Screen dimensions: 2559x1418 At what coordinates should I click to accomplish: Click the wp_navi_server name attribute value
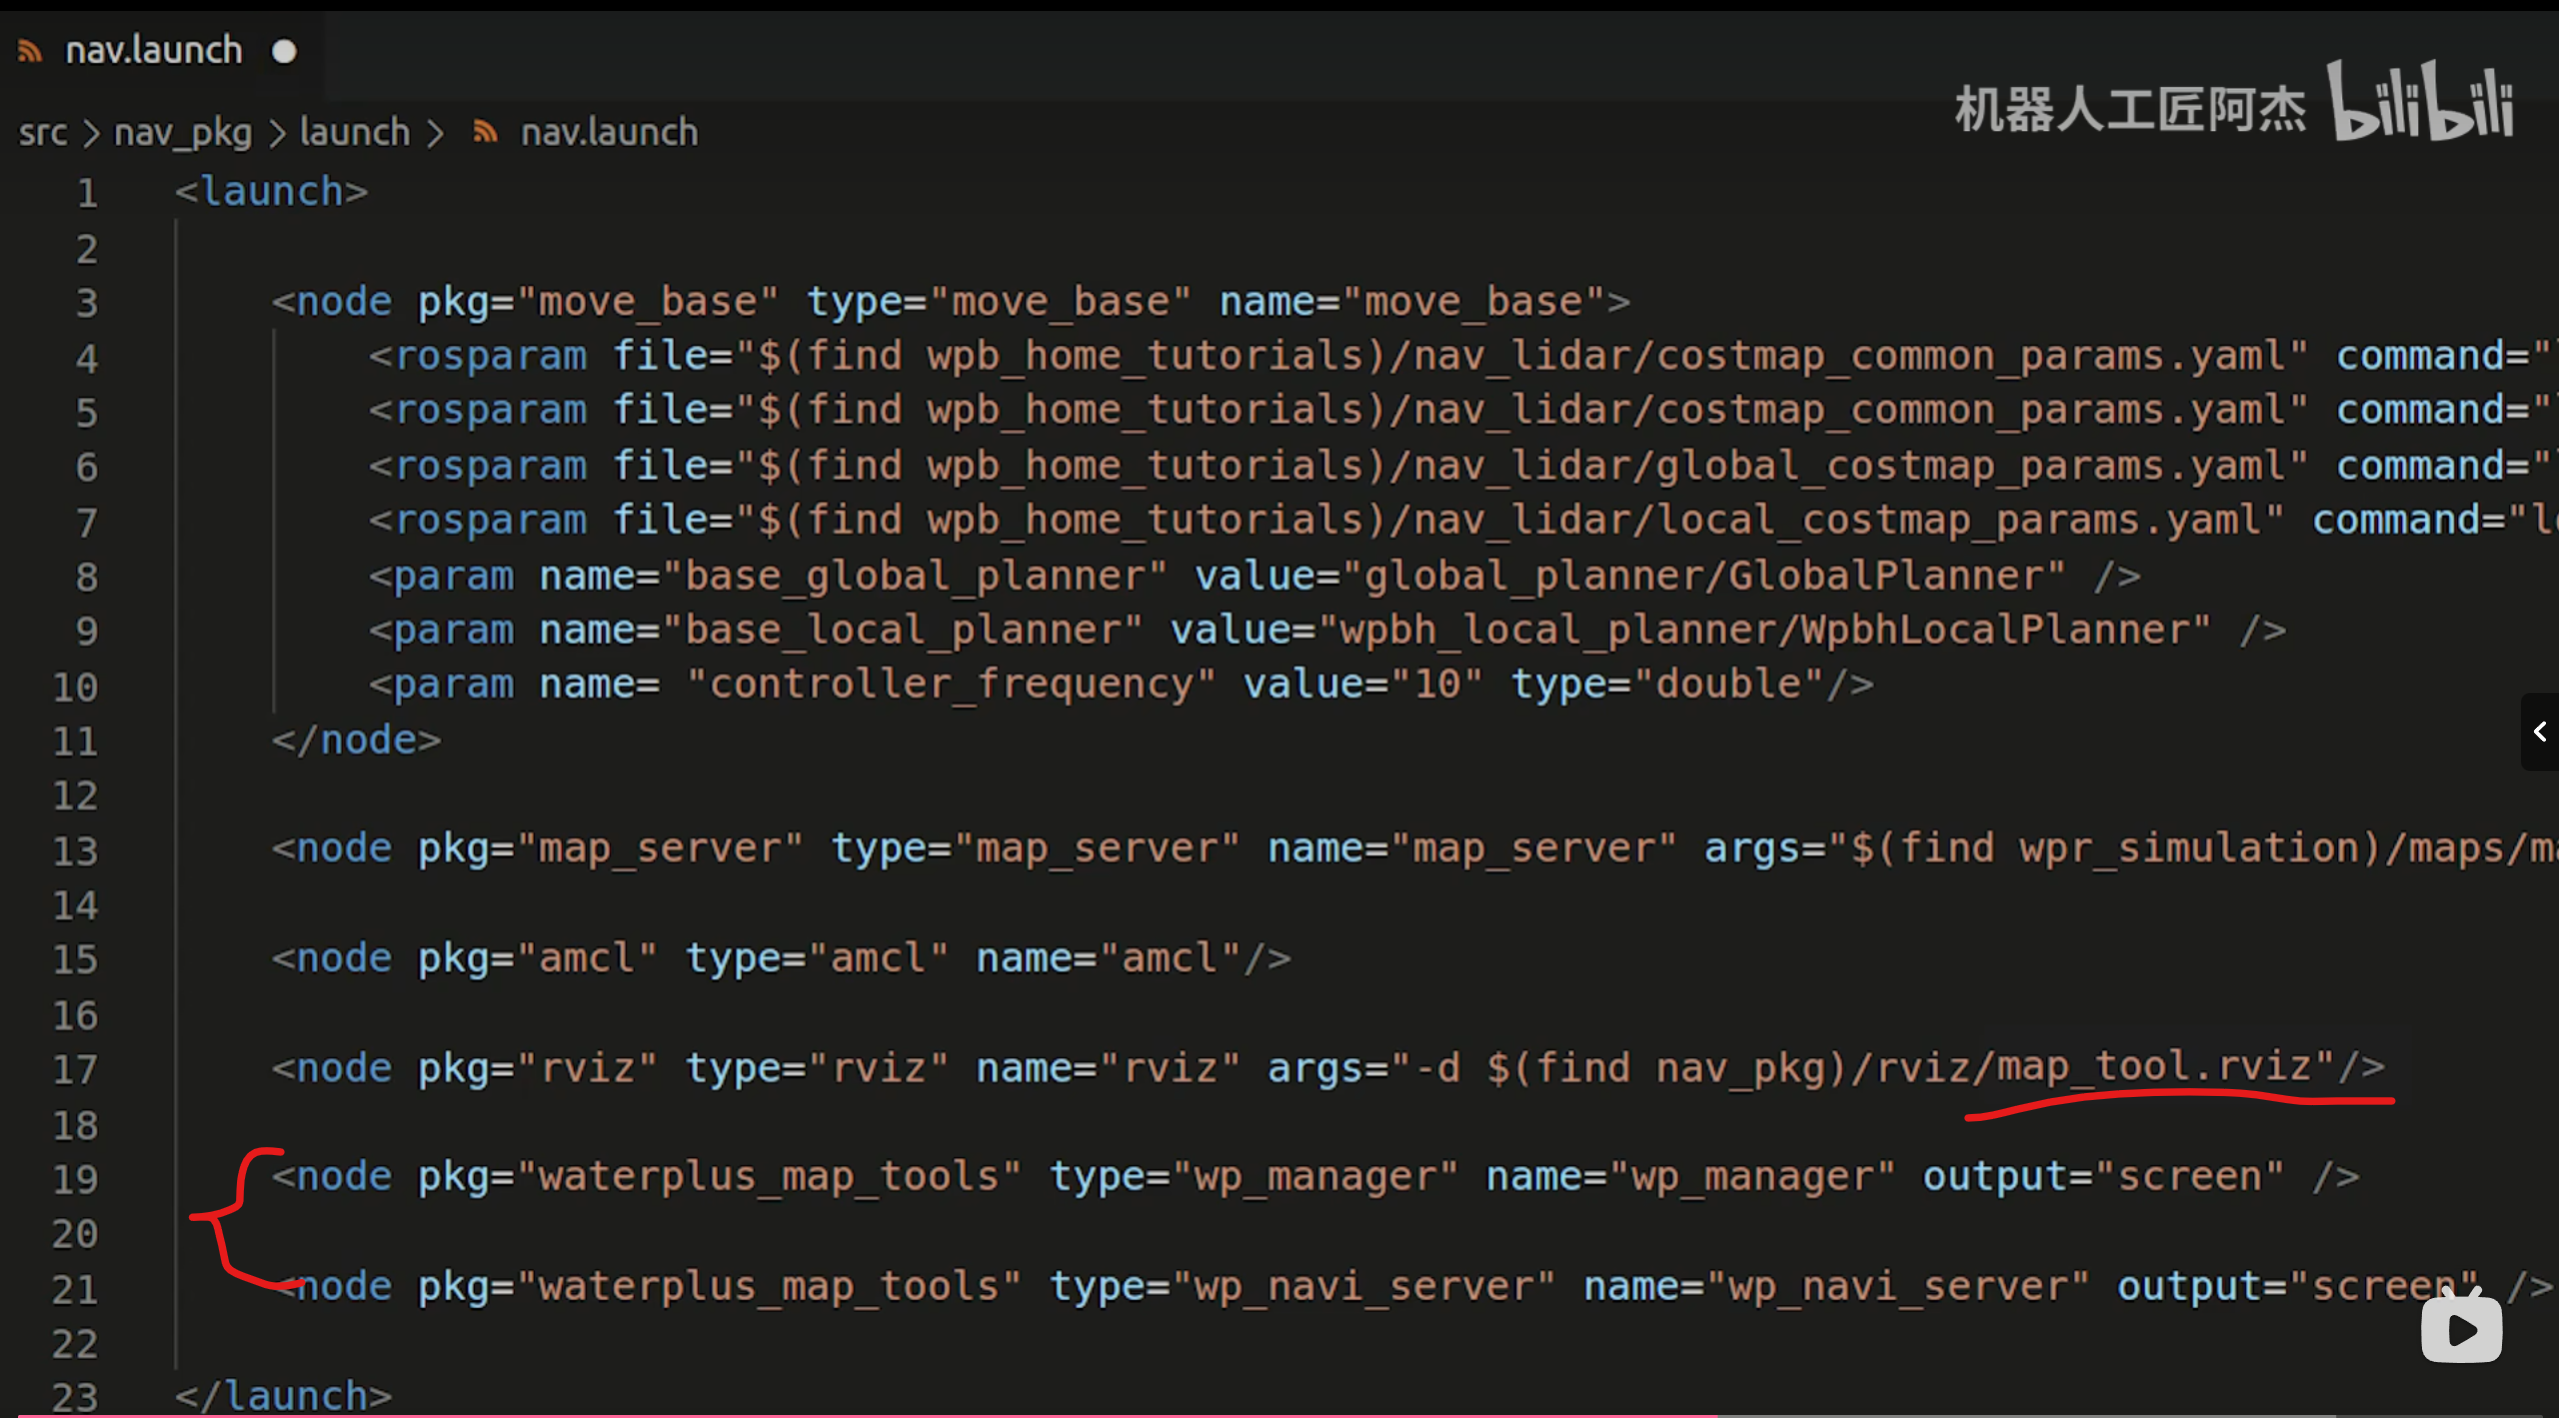1896,1287
